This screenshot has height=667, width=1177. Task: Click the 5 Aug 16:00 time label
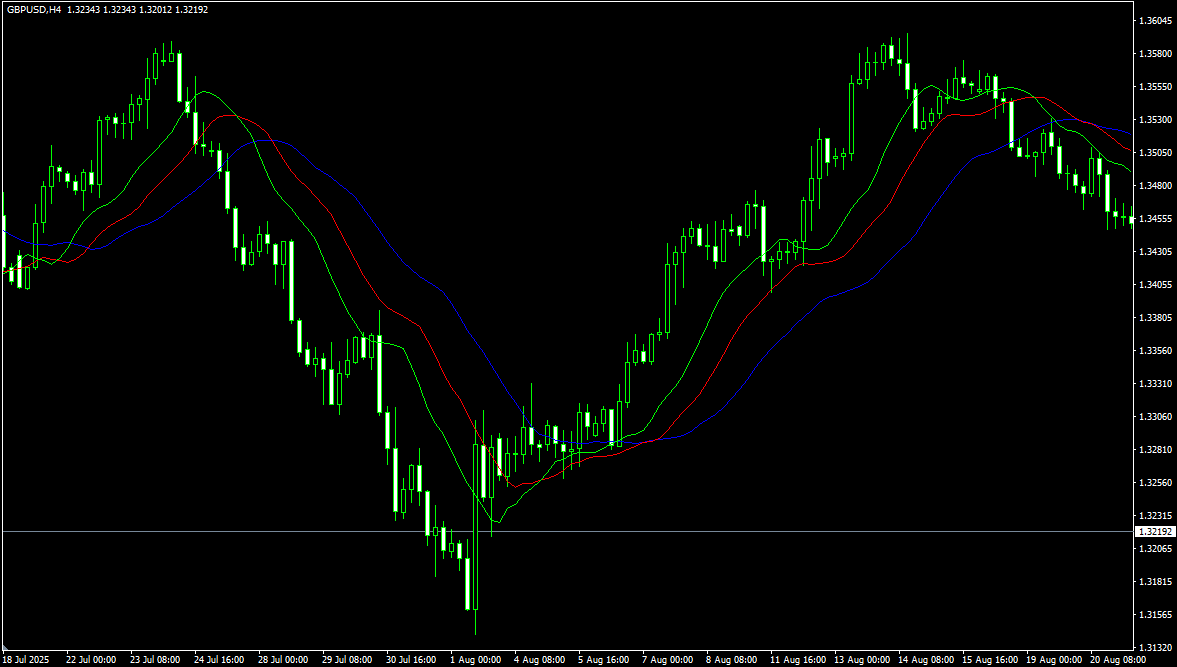[603, 660]
